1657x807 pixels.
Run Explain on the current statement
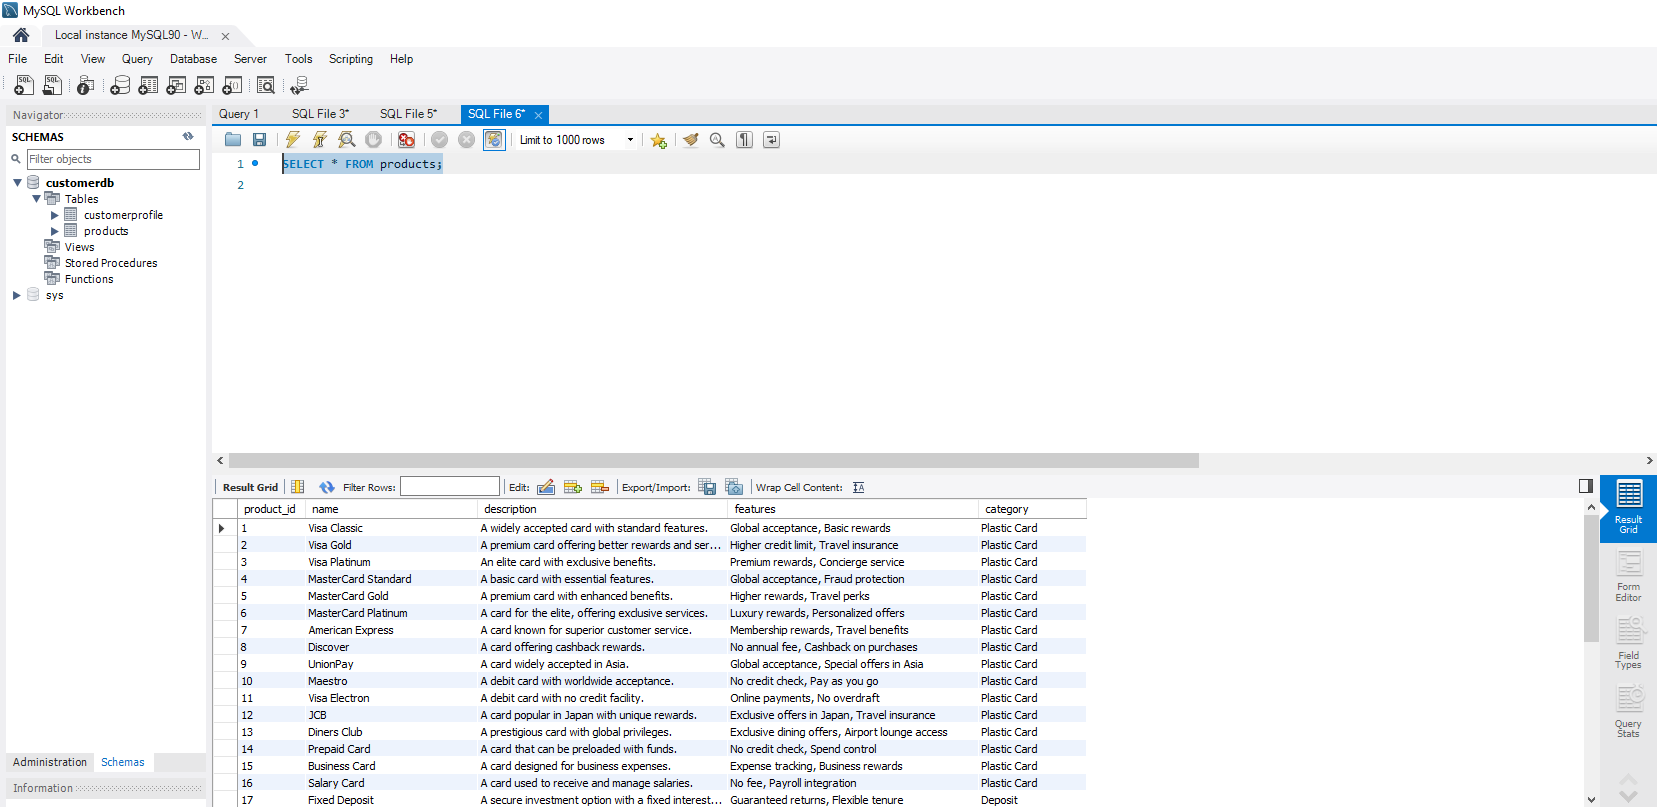coord(347,140)
